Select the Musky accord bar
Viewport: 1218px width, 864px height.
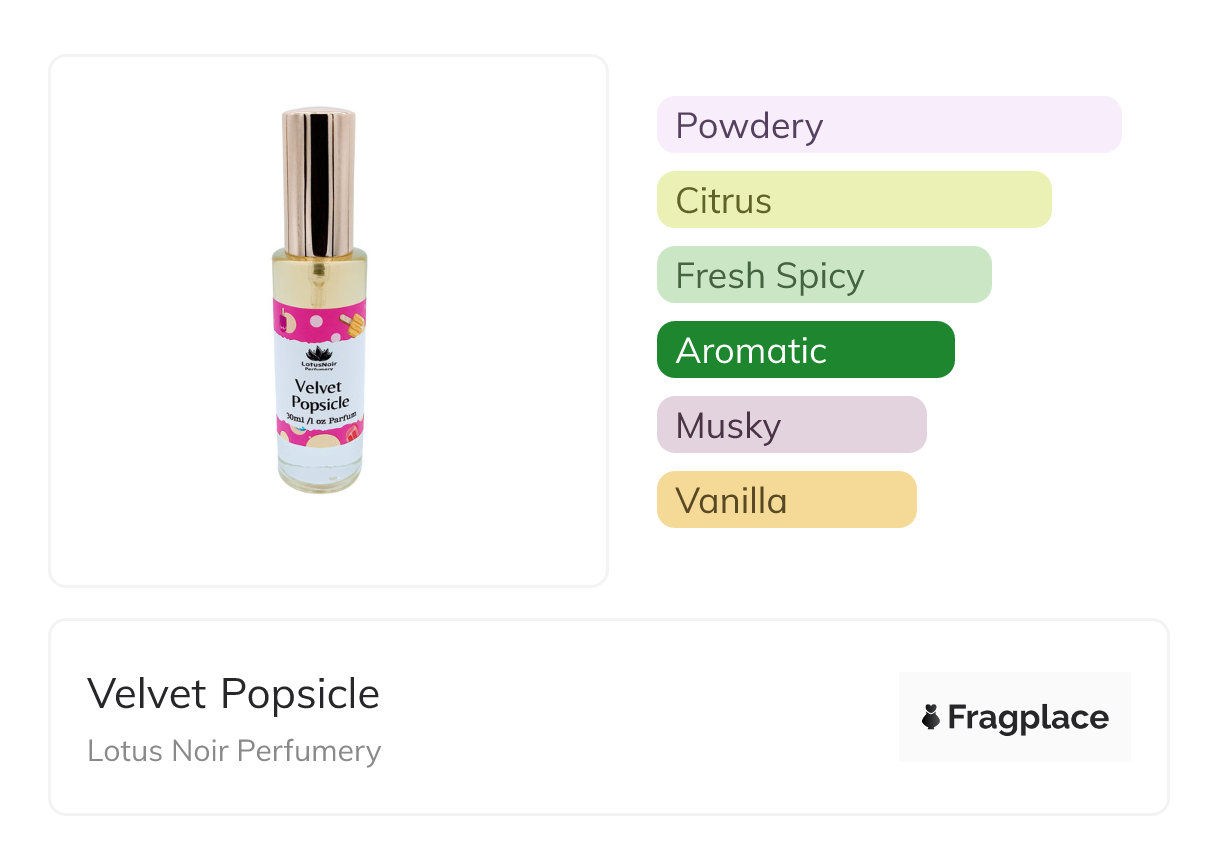pyautogui.click(x=791, y=425)
